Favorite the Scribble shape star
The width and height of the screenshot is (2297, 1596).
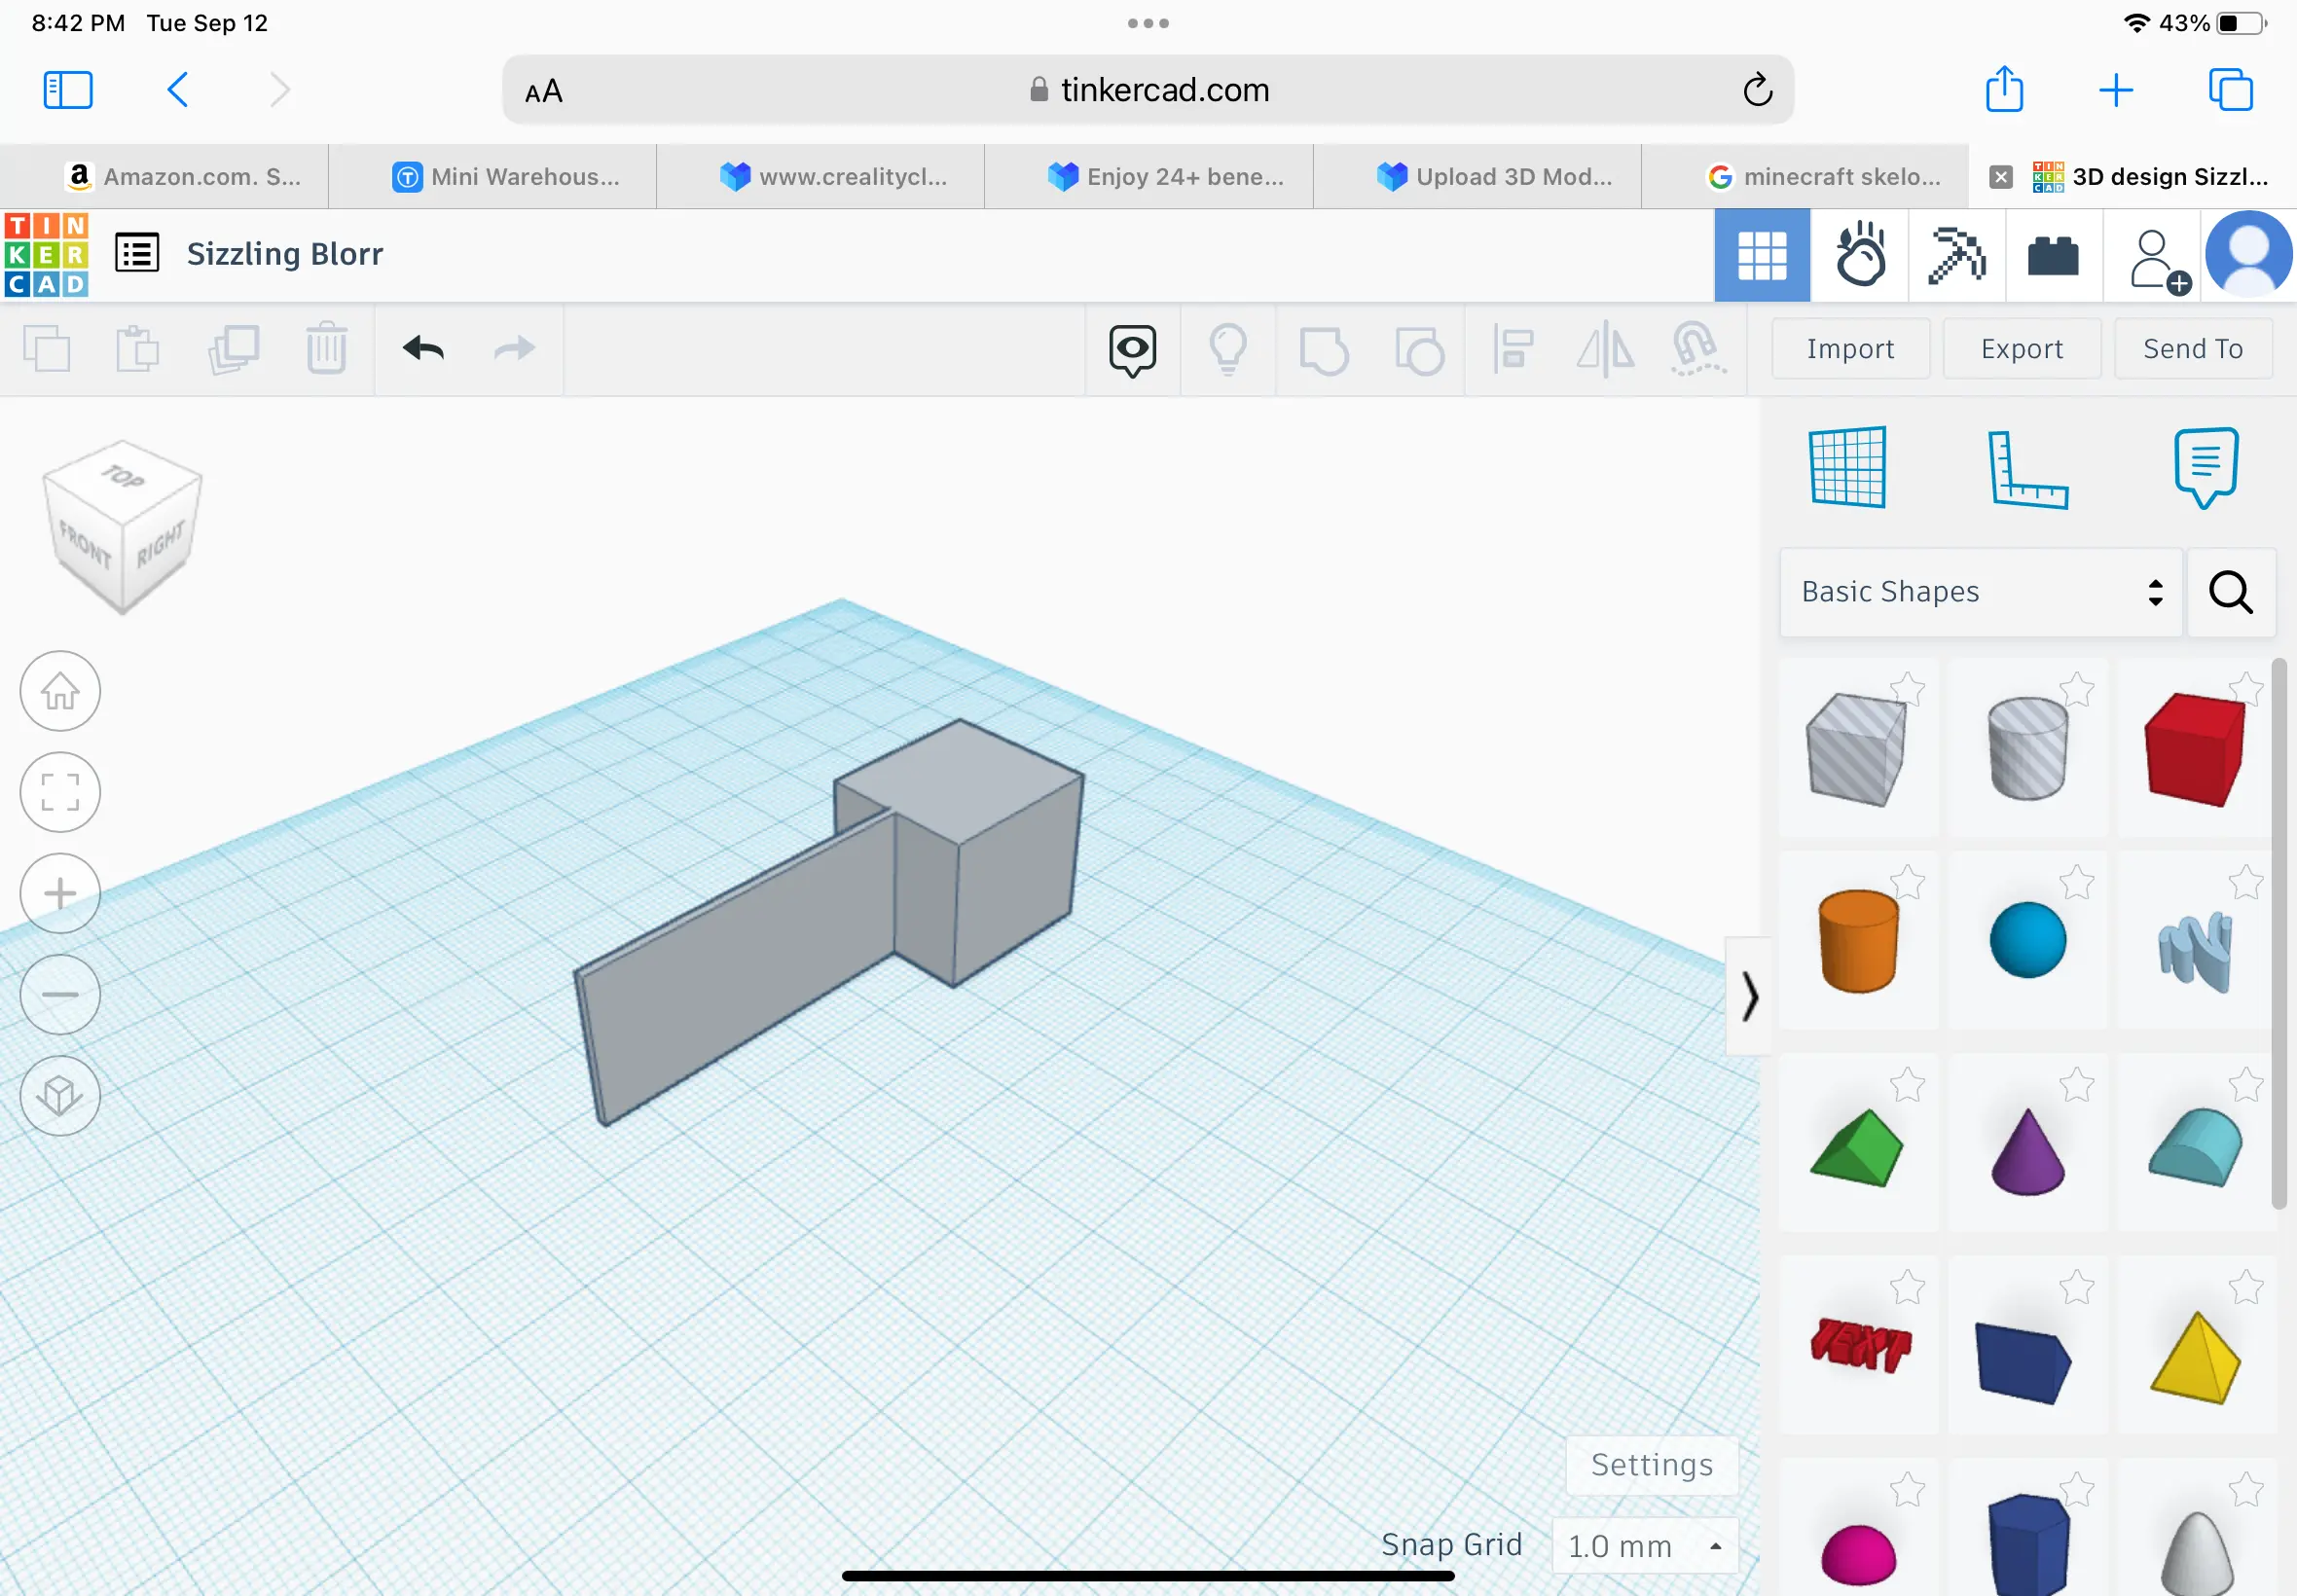[x=2245, y=882]
